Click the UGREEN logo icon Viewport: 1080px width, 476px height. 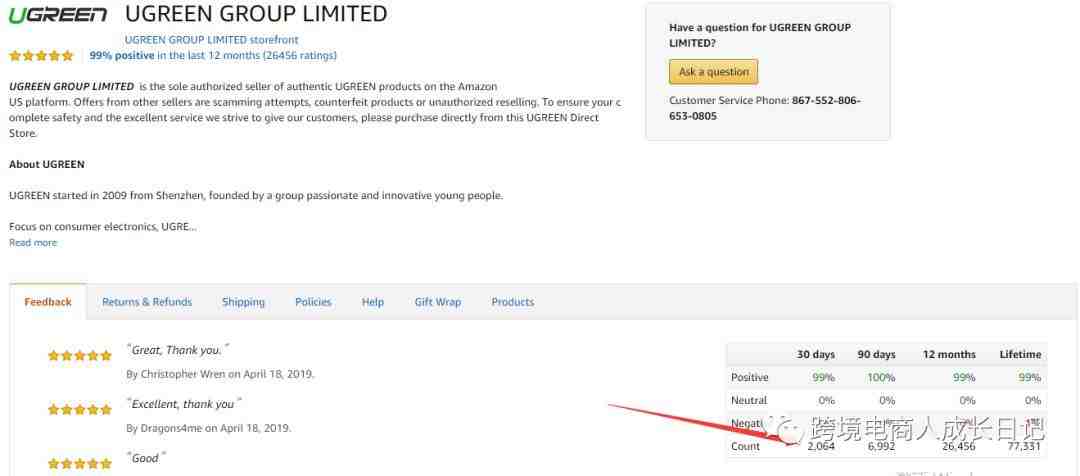click(58, 15)
